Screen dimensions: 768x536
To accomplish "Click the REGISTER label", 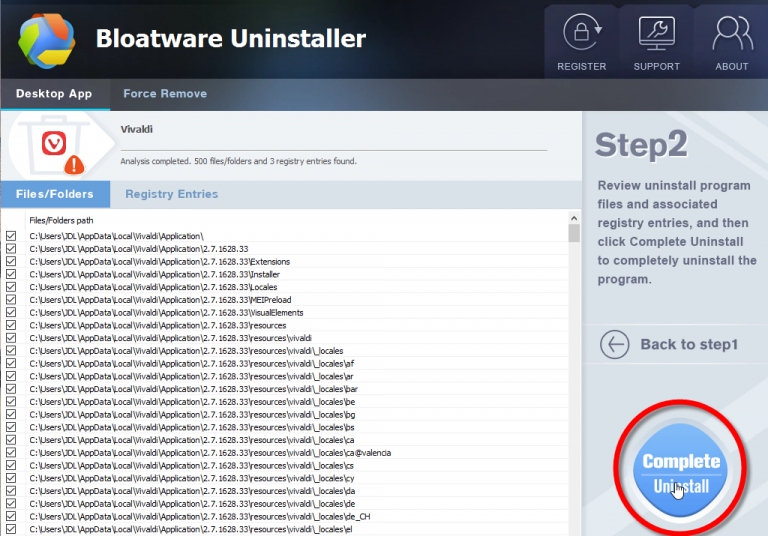I will pos(581,67).
